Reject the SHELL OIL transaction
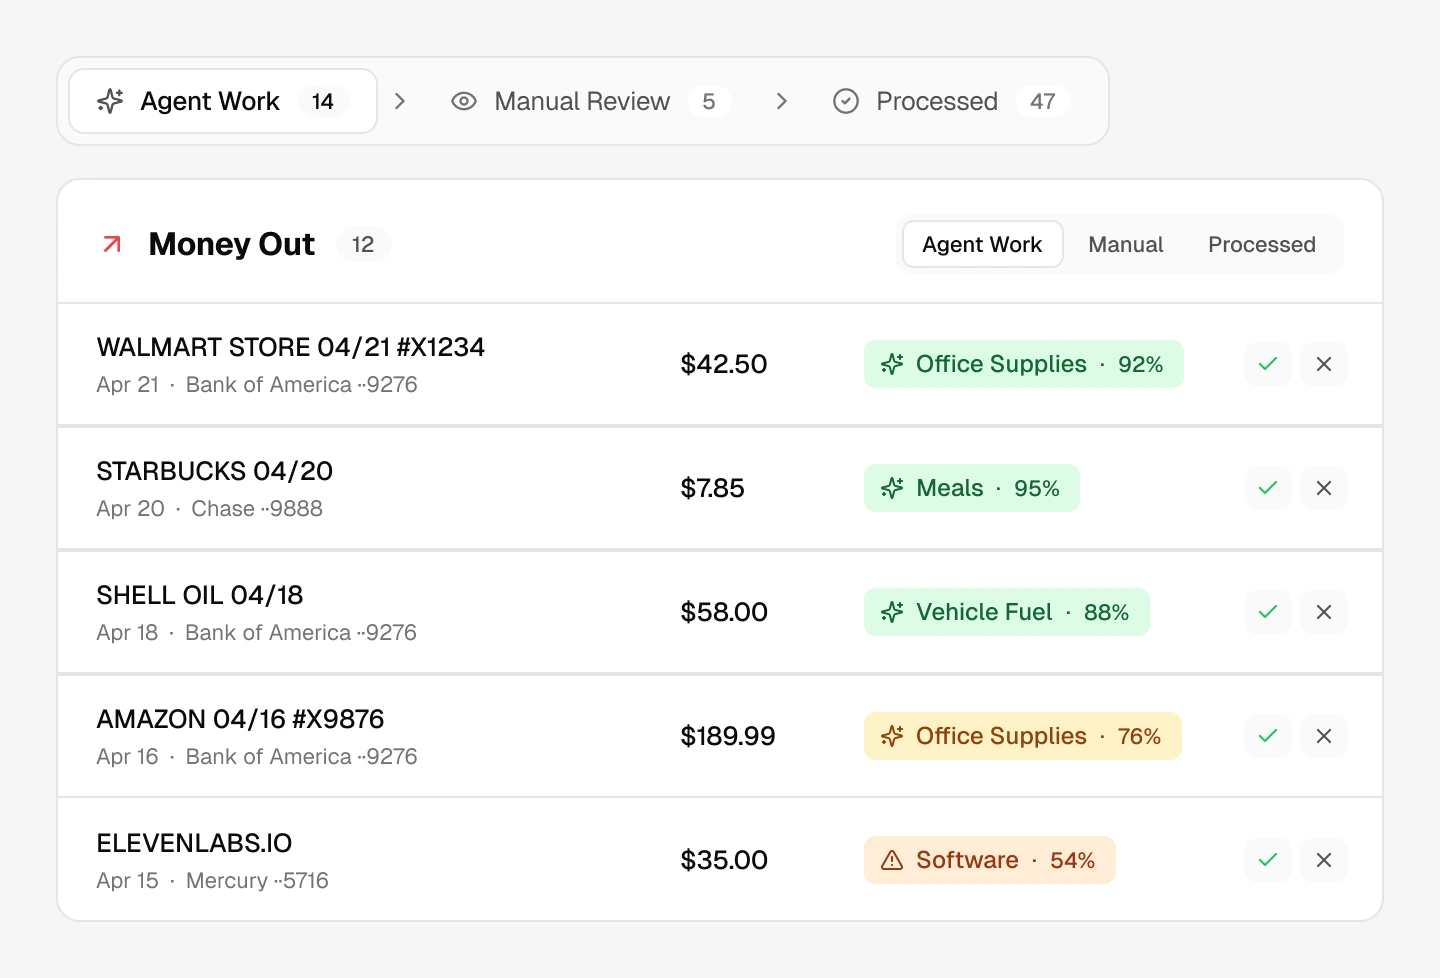 pyautogui.click(x=1324, y=612)
